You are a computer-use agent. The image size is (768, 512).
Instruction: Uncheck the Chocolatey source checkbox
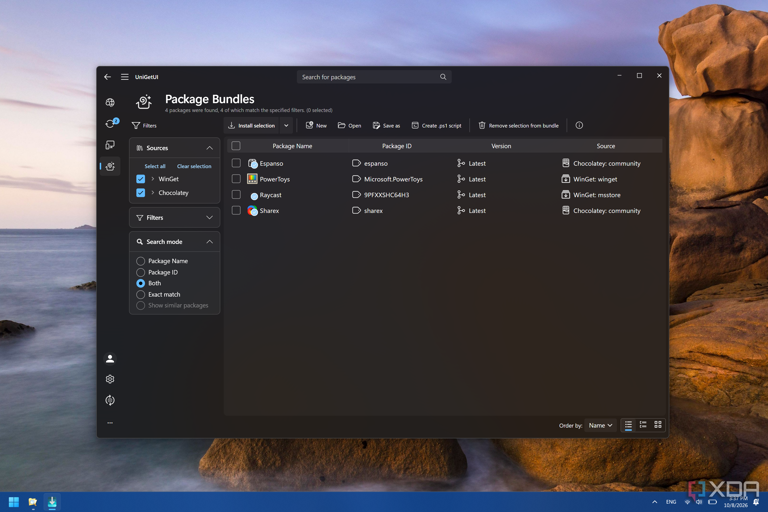coord(141,193)
